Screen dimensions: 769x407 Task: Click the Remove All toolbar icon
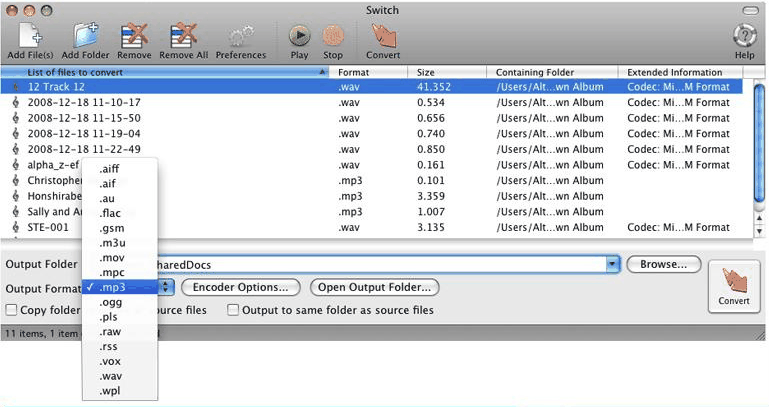click(183, 36)
